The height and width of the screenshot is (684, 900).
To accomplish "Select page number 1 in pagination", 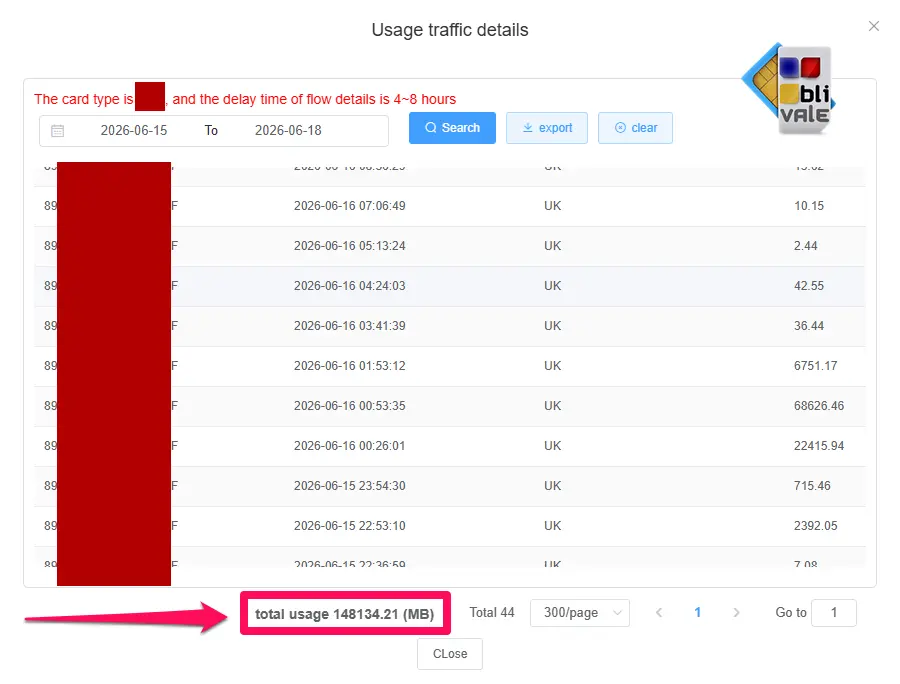I will click(697, 613).
